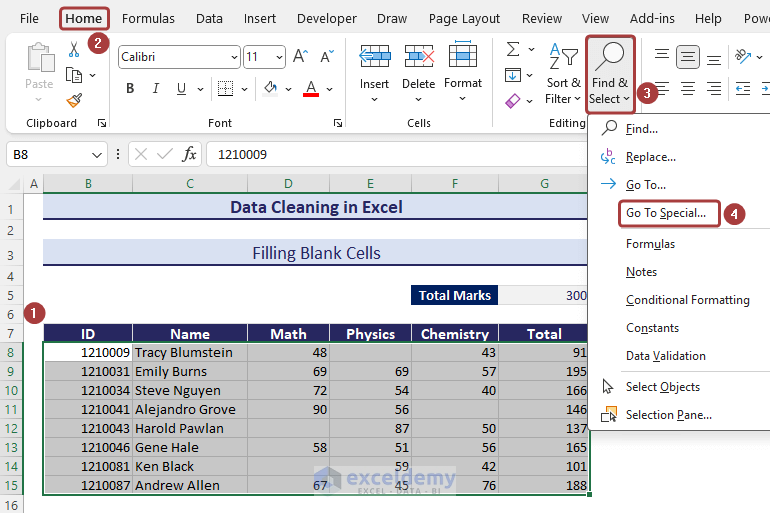This screenshot has width=770, height=513.
Task: Switch to the Page Layout tab
Action: point(464,19)
